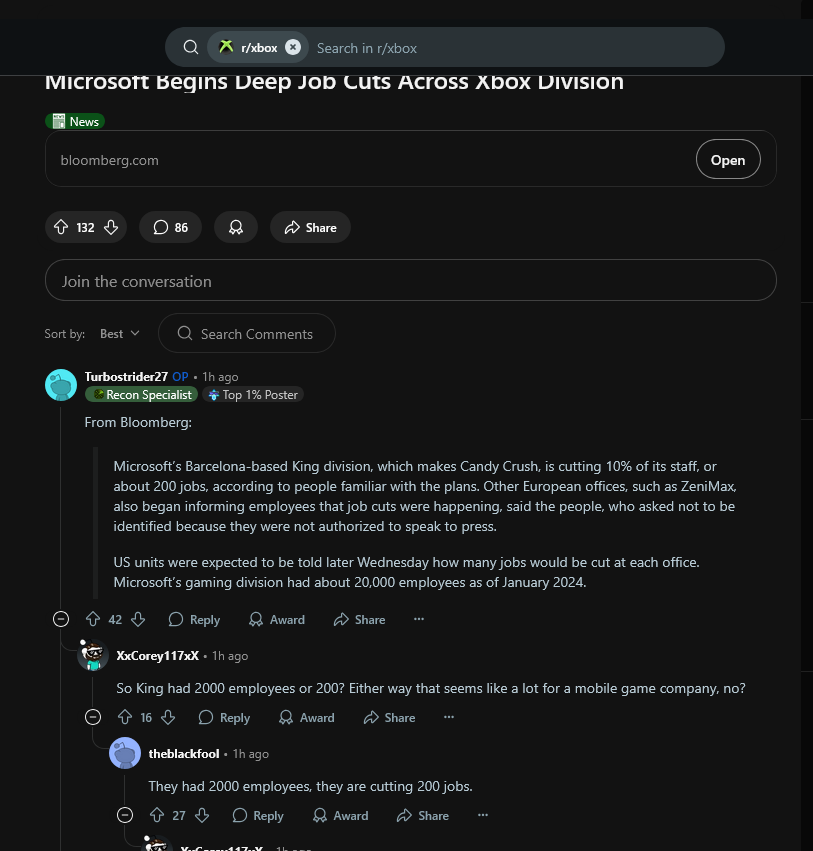This screenshot has width=813, height=851.
Task: Collapse theblackfool's comment thread
Action: click(x=125, y=815)
